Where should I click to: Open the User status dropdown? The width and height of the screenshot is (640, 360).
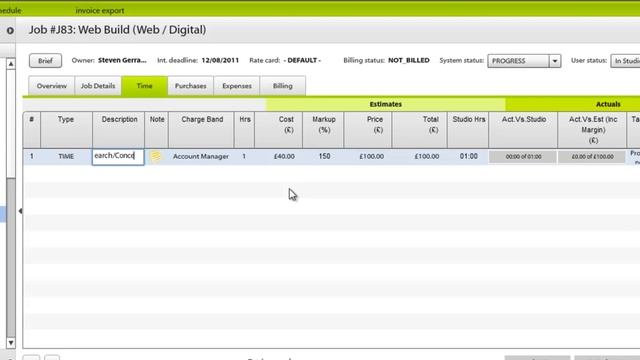625,61
